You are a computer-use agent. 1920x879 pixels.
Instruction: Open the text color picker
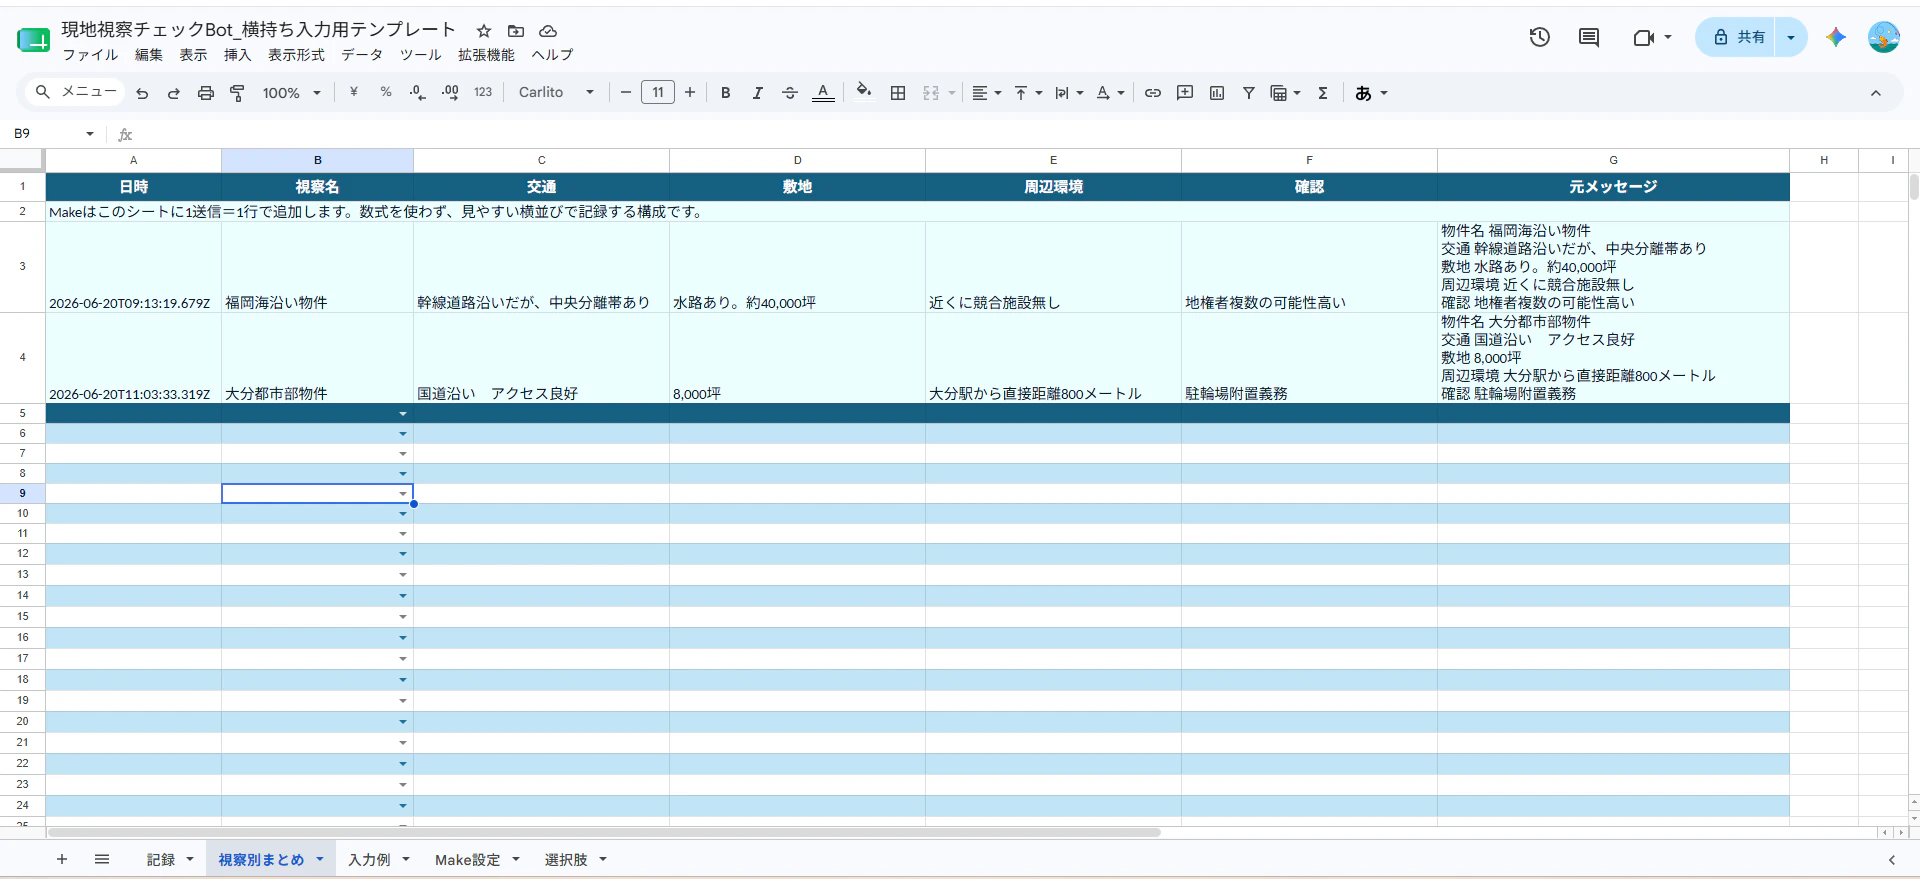tap(823, 93)
